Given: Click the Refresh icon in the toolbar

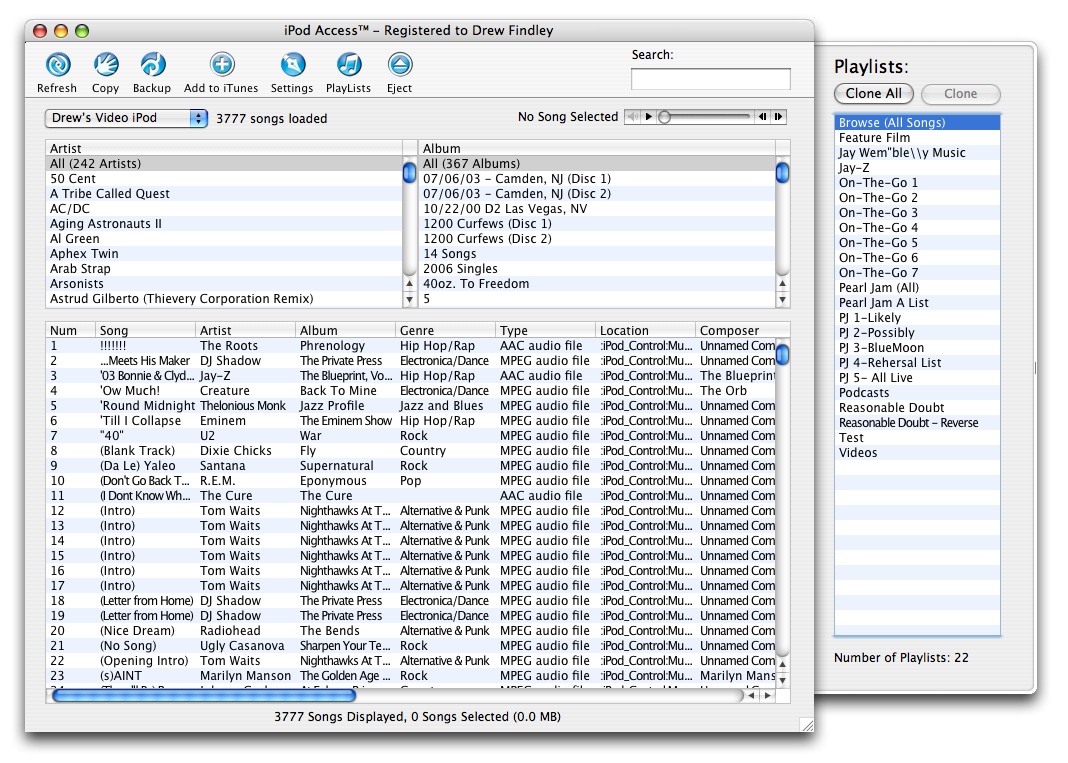Looking at the screenshot, I should coord(57,66).
